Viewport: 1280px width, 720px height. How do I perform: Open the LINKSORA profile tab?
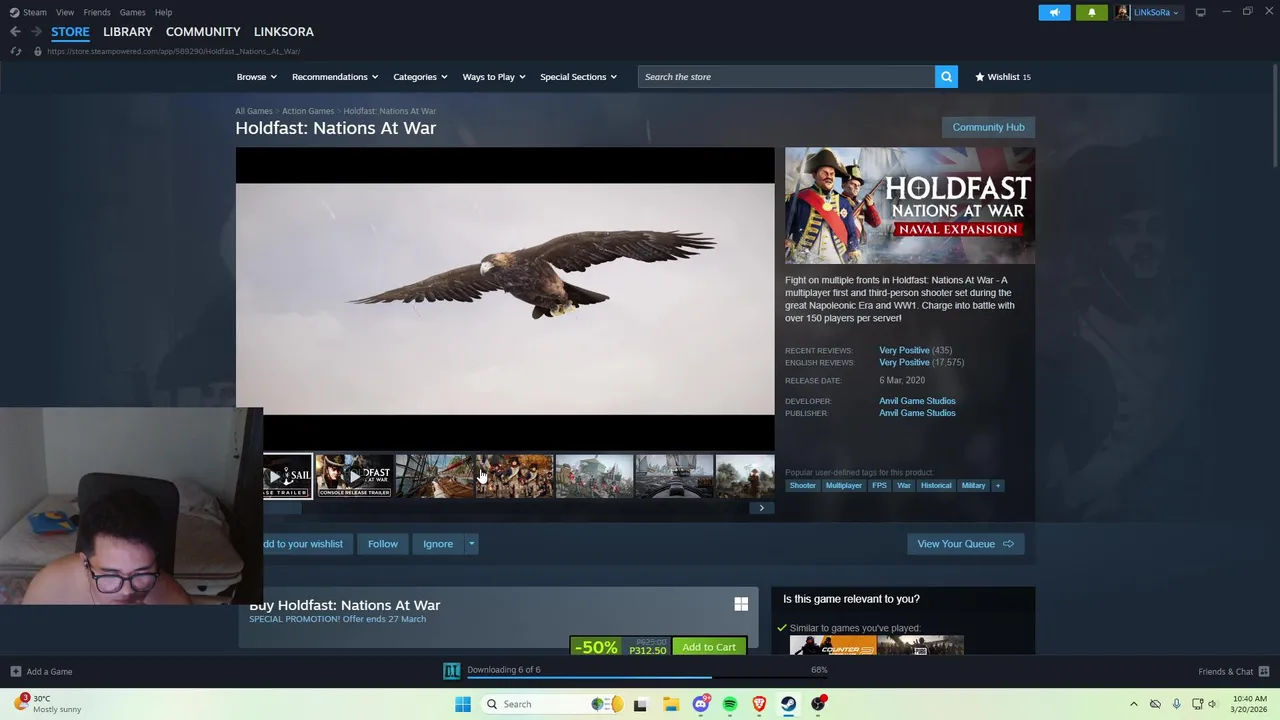[x=284, y=32]
